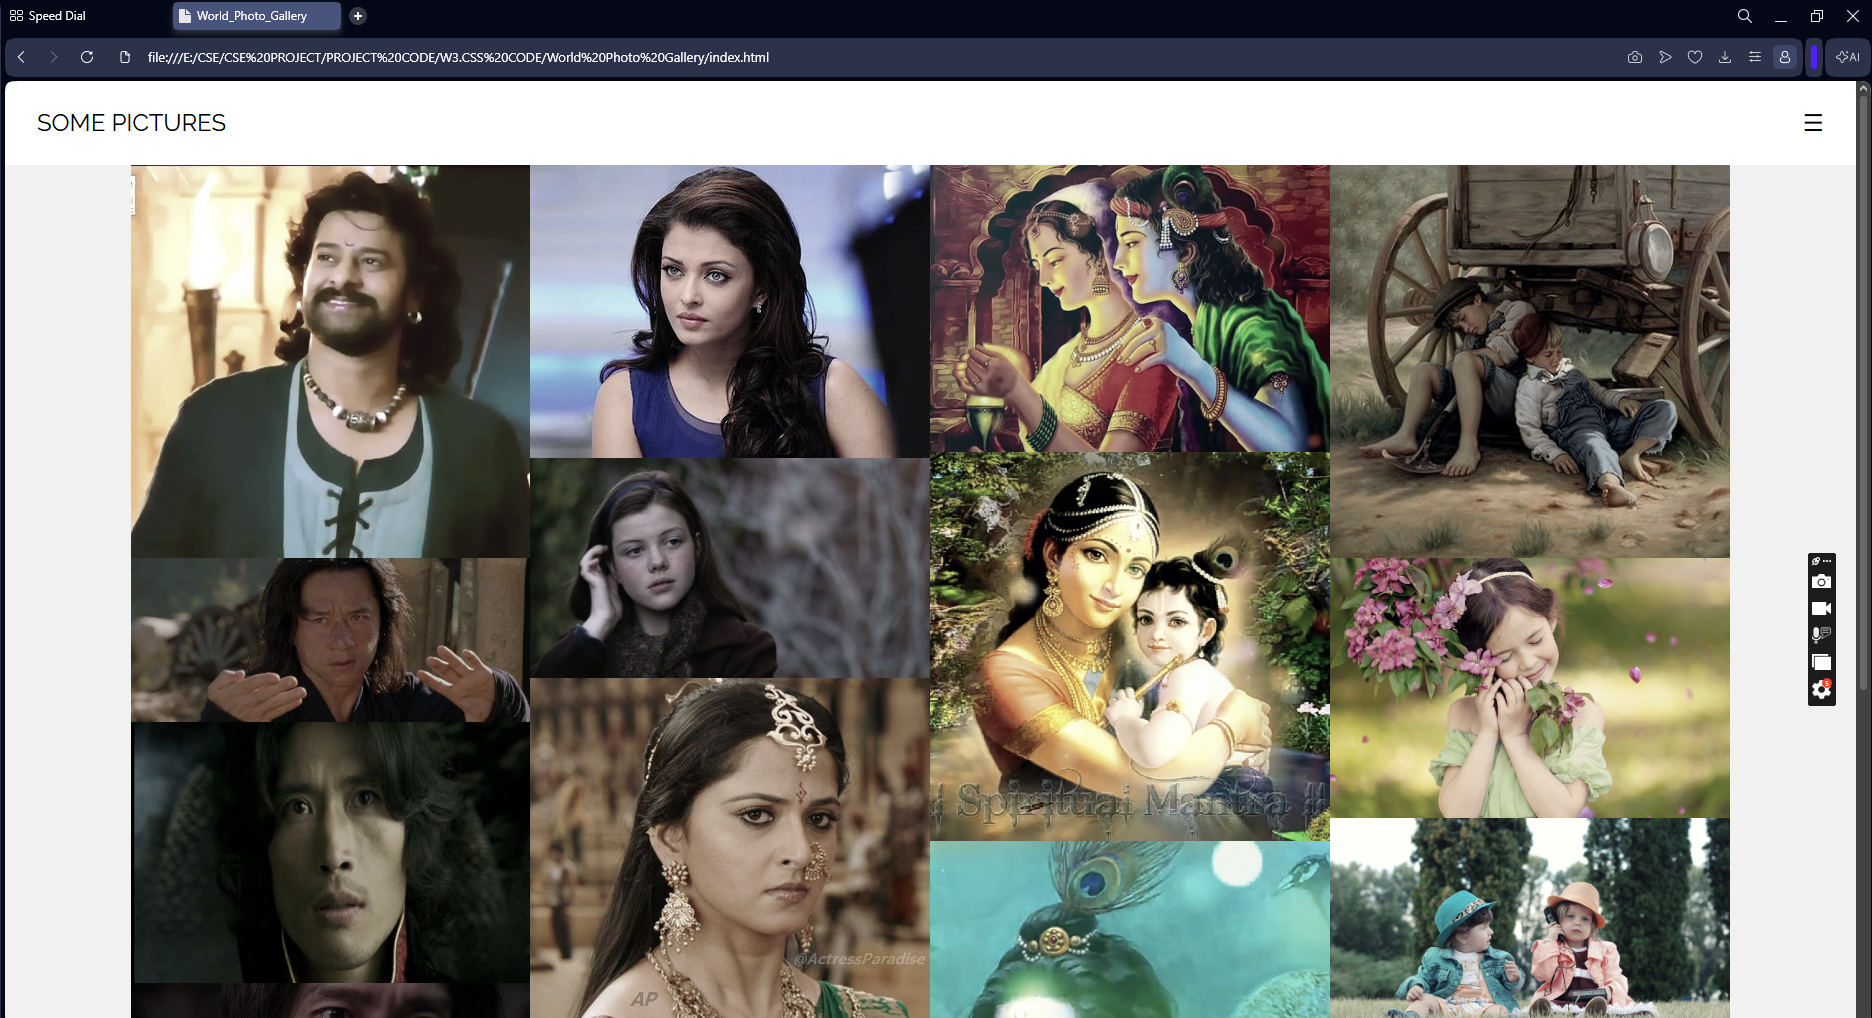Open settings gear with red badge

(1822, 689)
